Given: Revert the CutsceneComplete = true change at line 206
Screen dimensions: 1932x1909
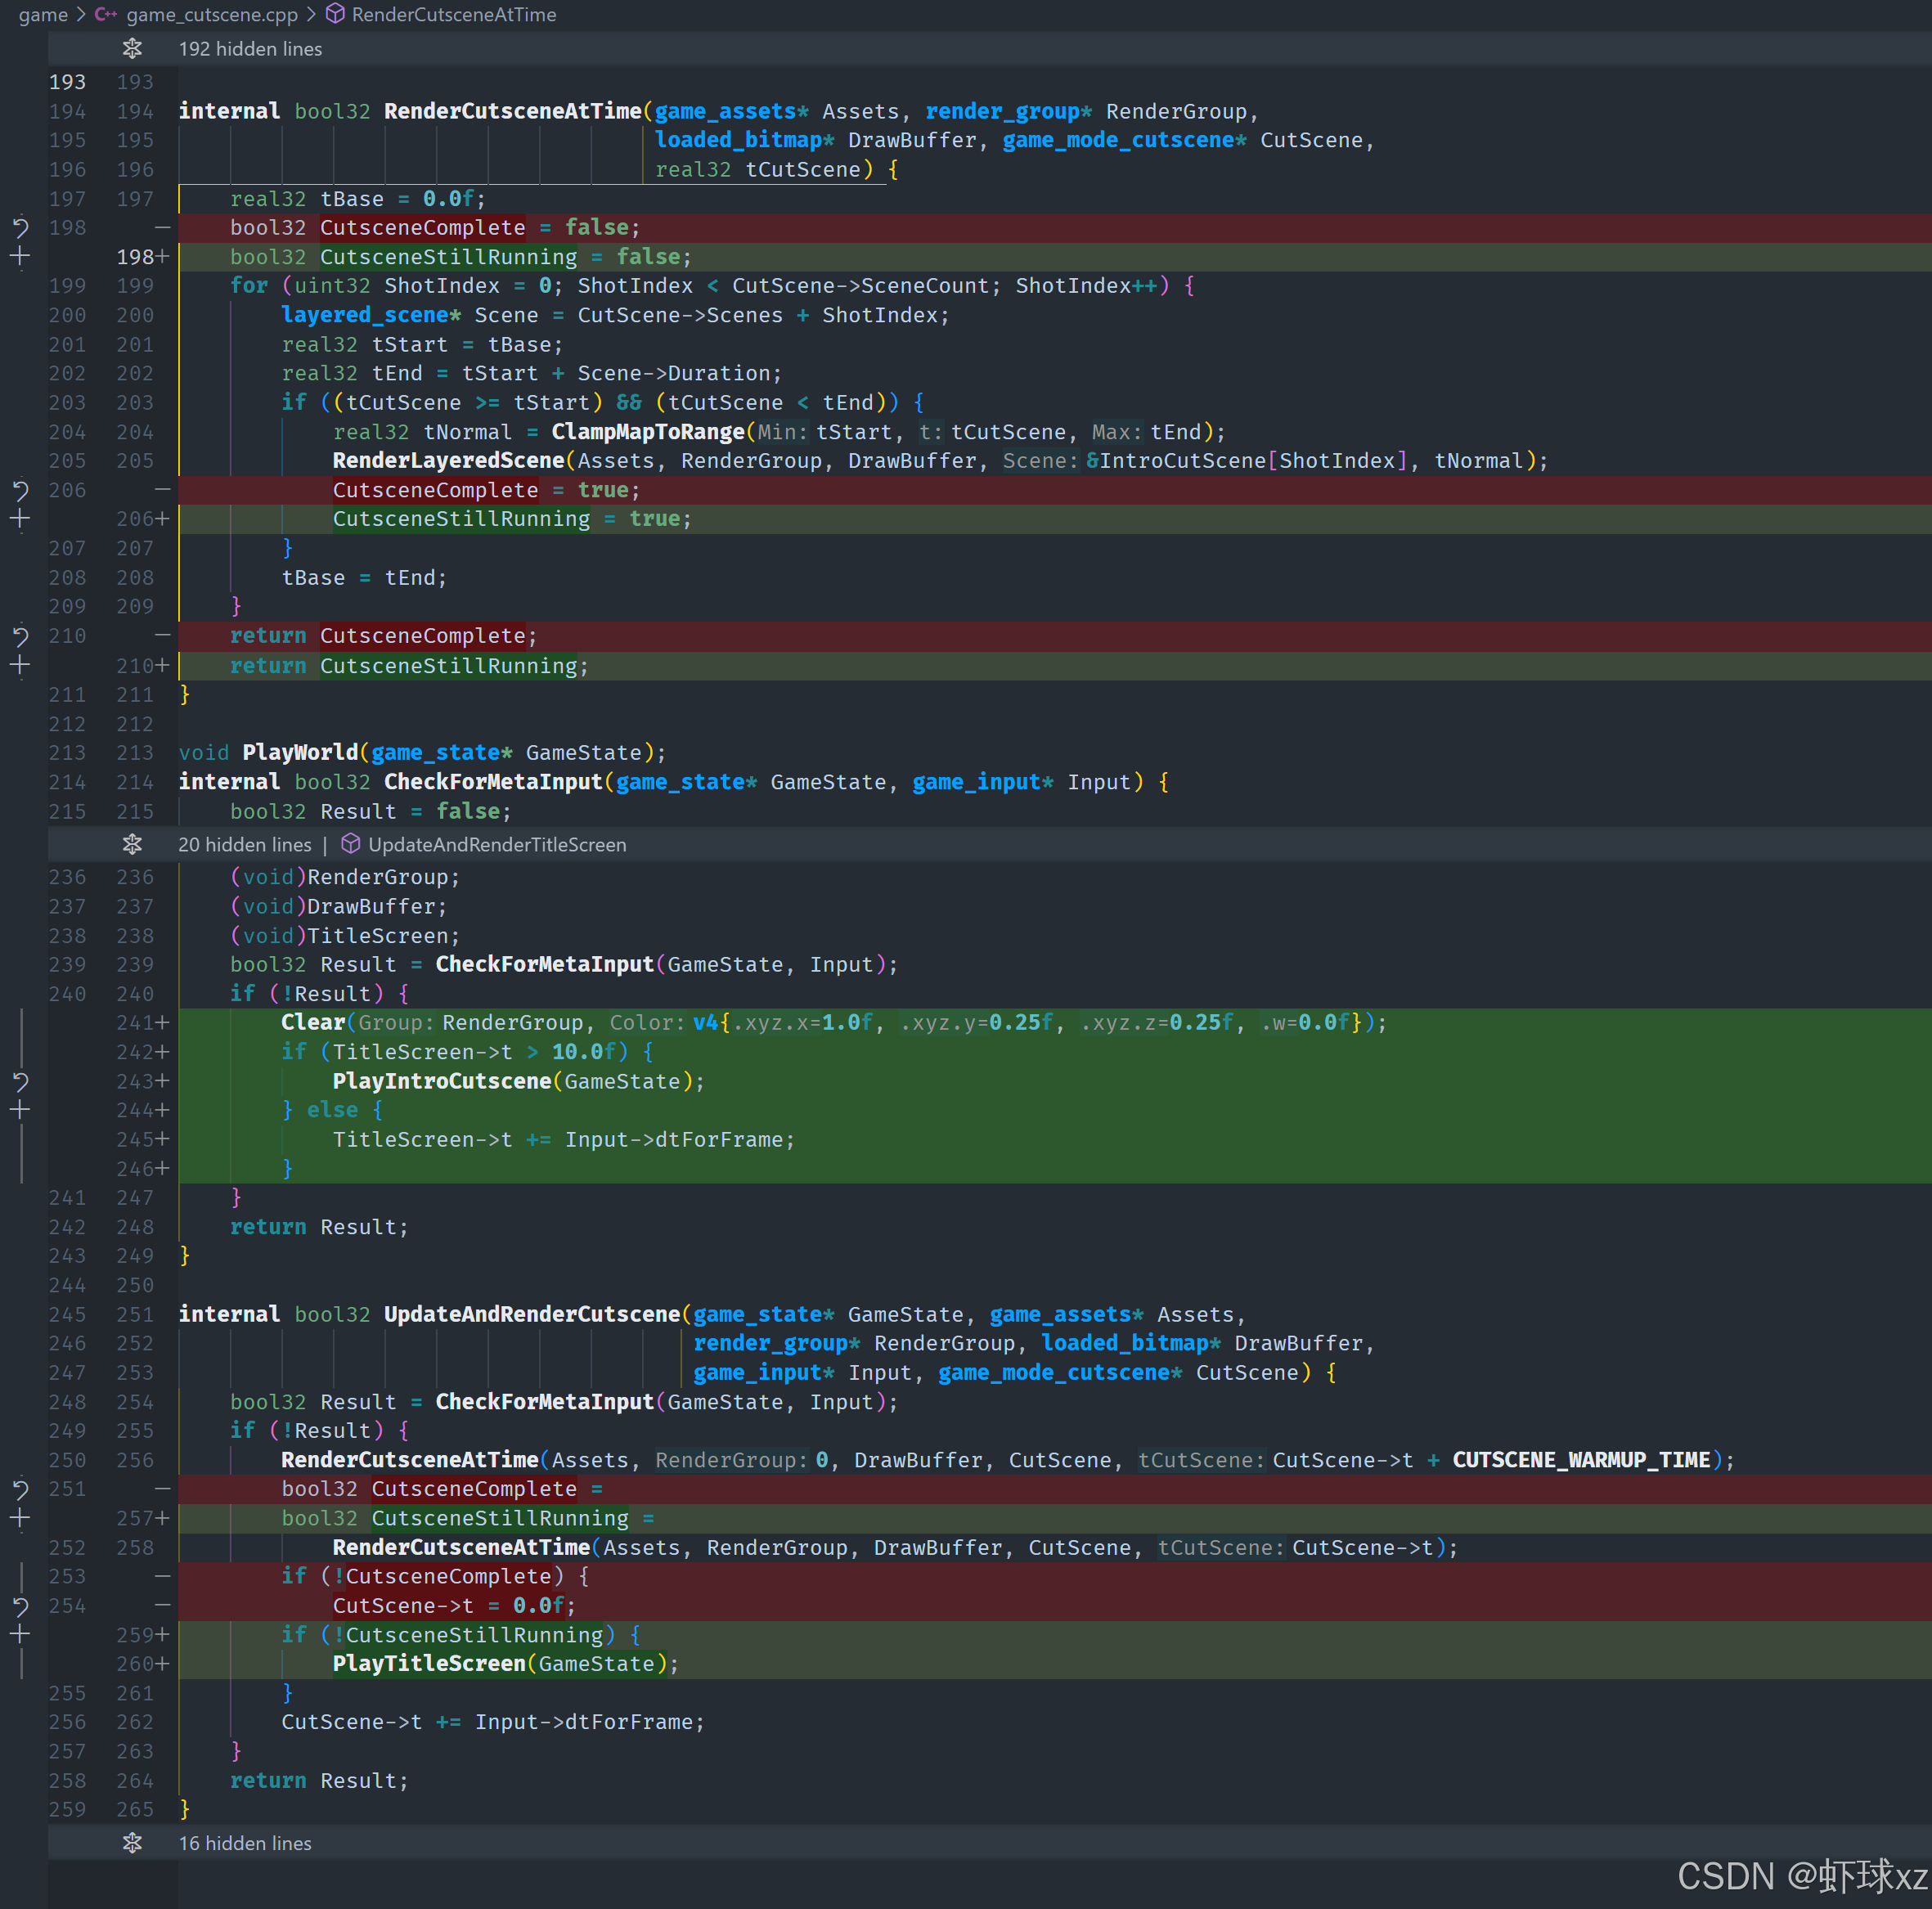Looking at the screenshot, I should [x=20, y=490].
